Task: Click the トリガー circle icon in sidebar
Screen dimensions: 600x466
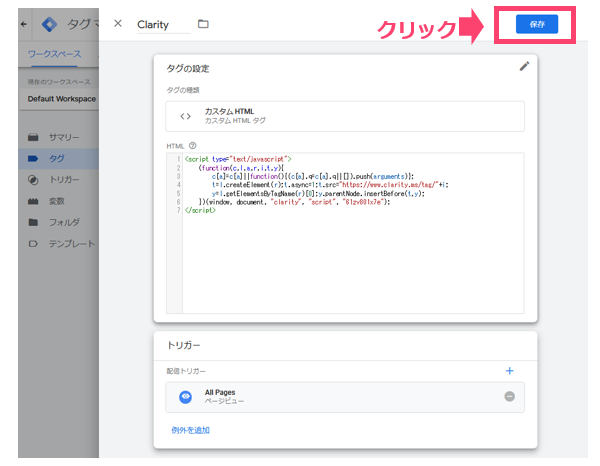Action: (33, 180)
